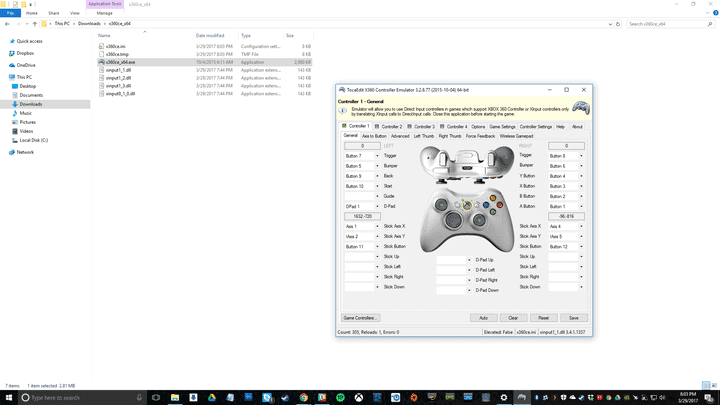The image size is (720, 405).
Task: Switch Explorer to details view icon
Action: click(x=705, y=385)
